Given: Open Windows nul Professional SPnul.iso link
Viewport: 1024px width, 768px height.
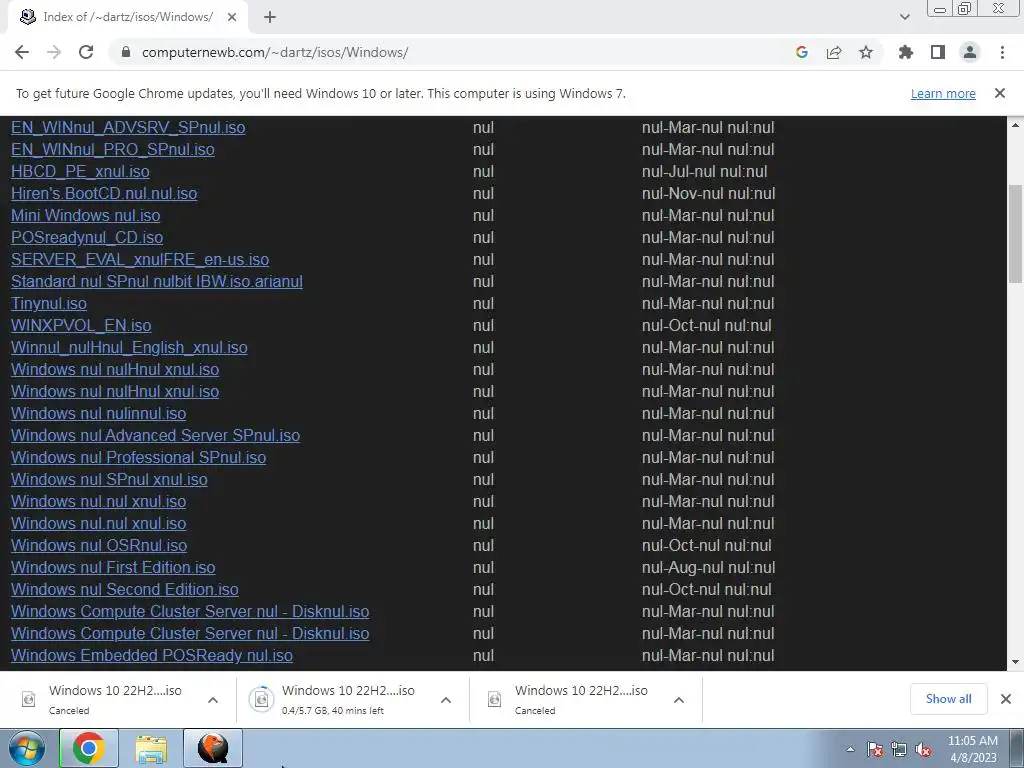Looking at the screenshot, I should [138, 457].
